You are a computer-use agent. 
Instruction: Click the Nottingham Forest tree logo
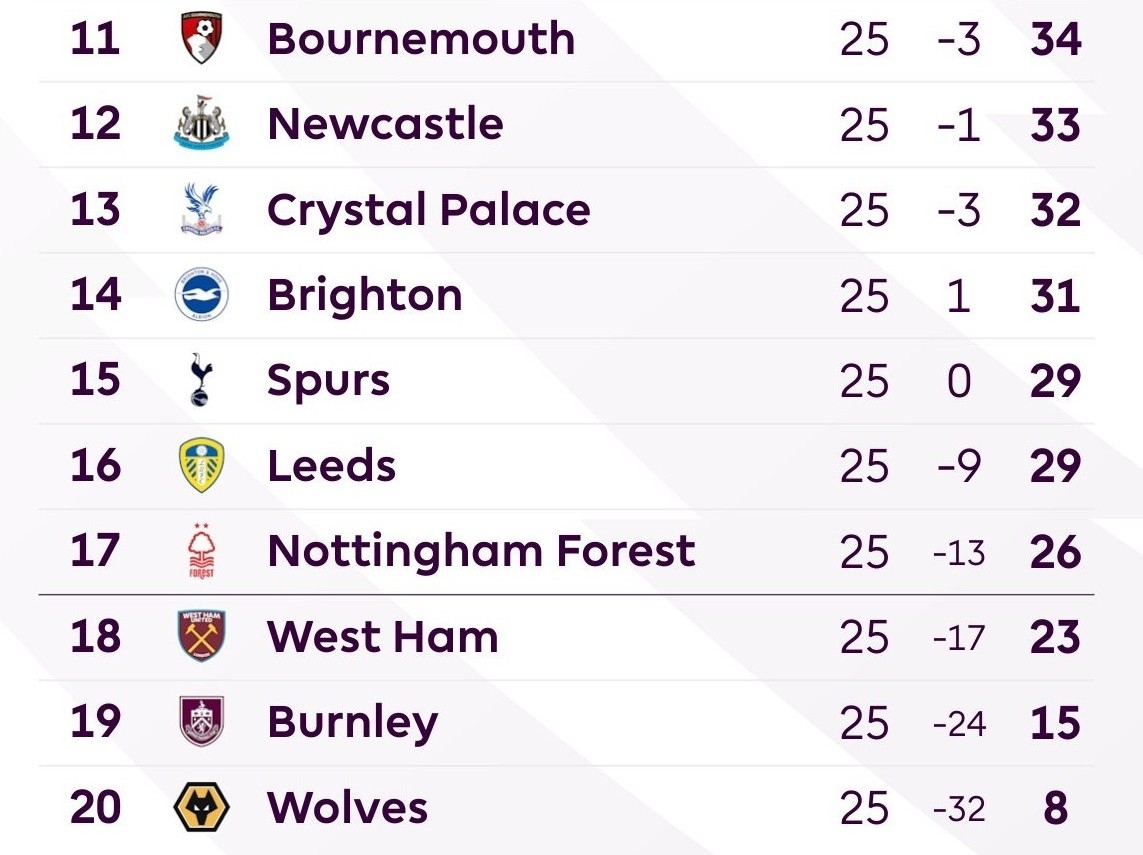202,552
